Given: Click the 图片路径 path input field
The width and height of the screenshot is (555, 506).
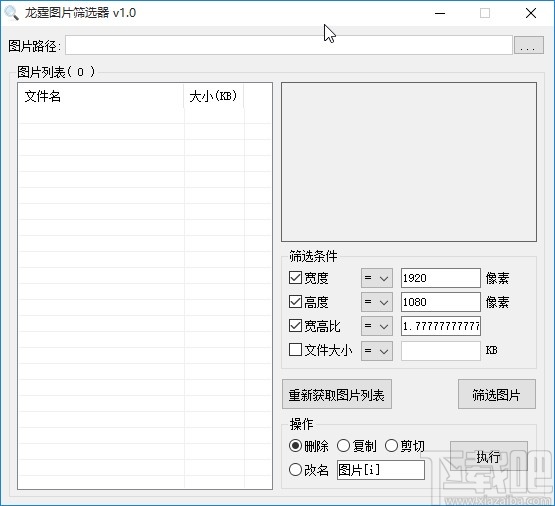Looking at the screenshot, I should [288, 45].
